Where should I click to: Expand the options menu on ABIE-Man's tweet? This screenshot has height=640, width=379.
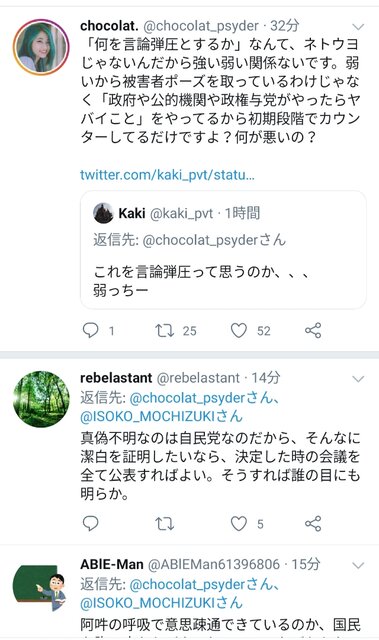pos(358,565)
